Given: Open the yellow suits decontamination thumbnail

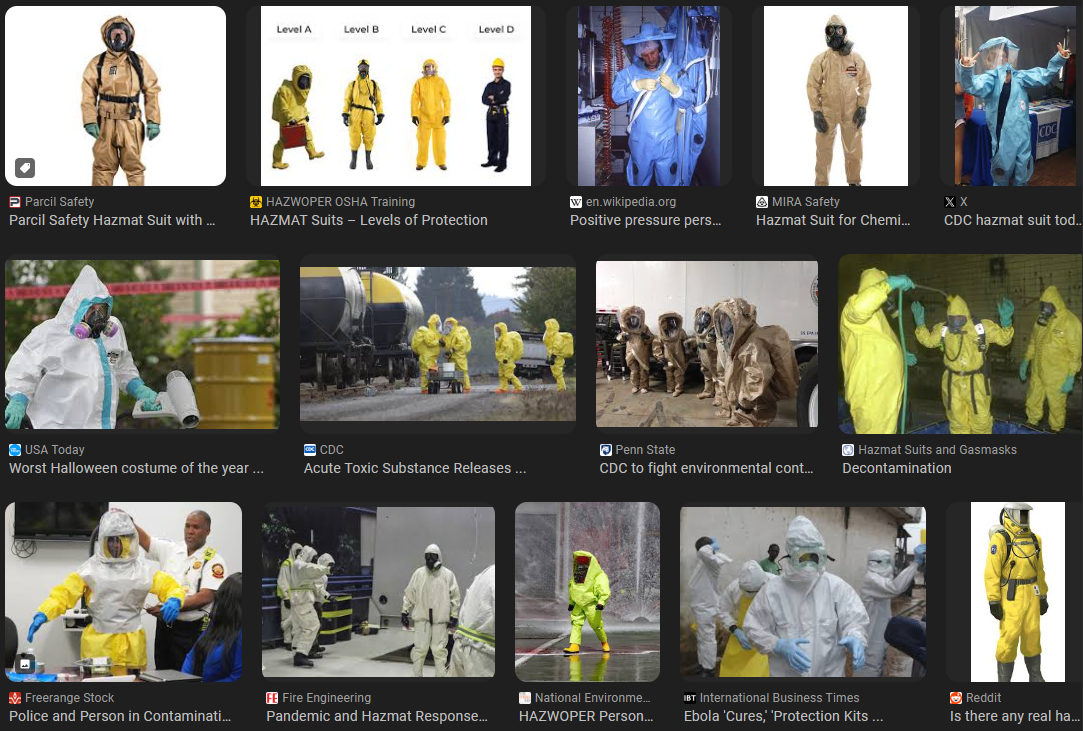Looking at the screenshot, I should (960, 343).
